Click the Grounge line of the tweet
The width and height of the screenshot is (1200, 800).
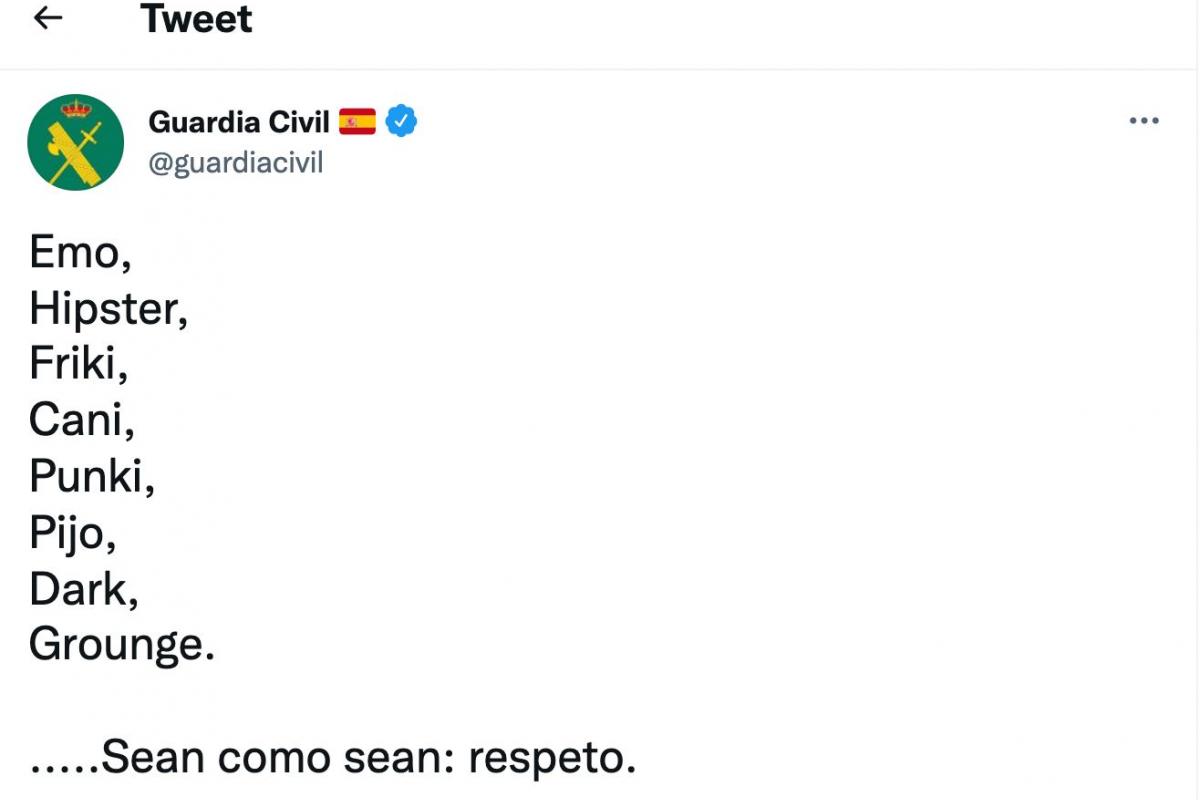(x=120, y=645)
